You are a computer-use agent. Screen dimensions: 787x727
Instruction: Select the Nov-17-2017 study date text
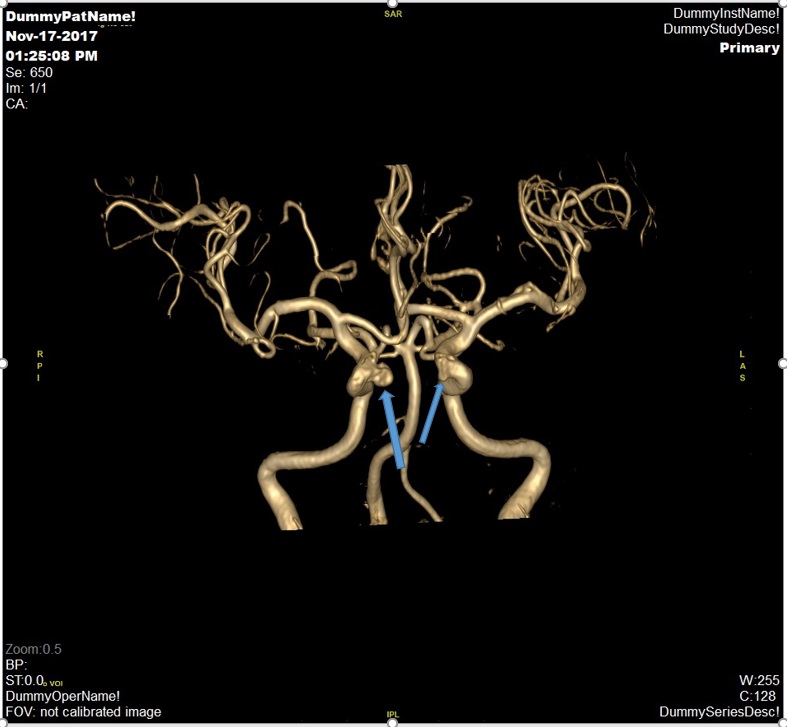coord(52,36)
